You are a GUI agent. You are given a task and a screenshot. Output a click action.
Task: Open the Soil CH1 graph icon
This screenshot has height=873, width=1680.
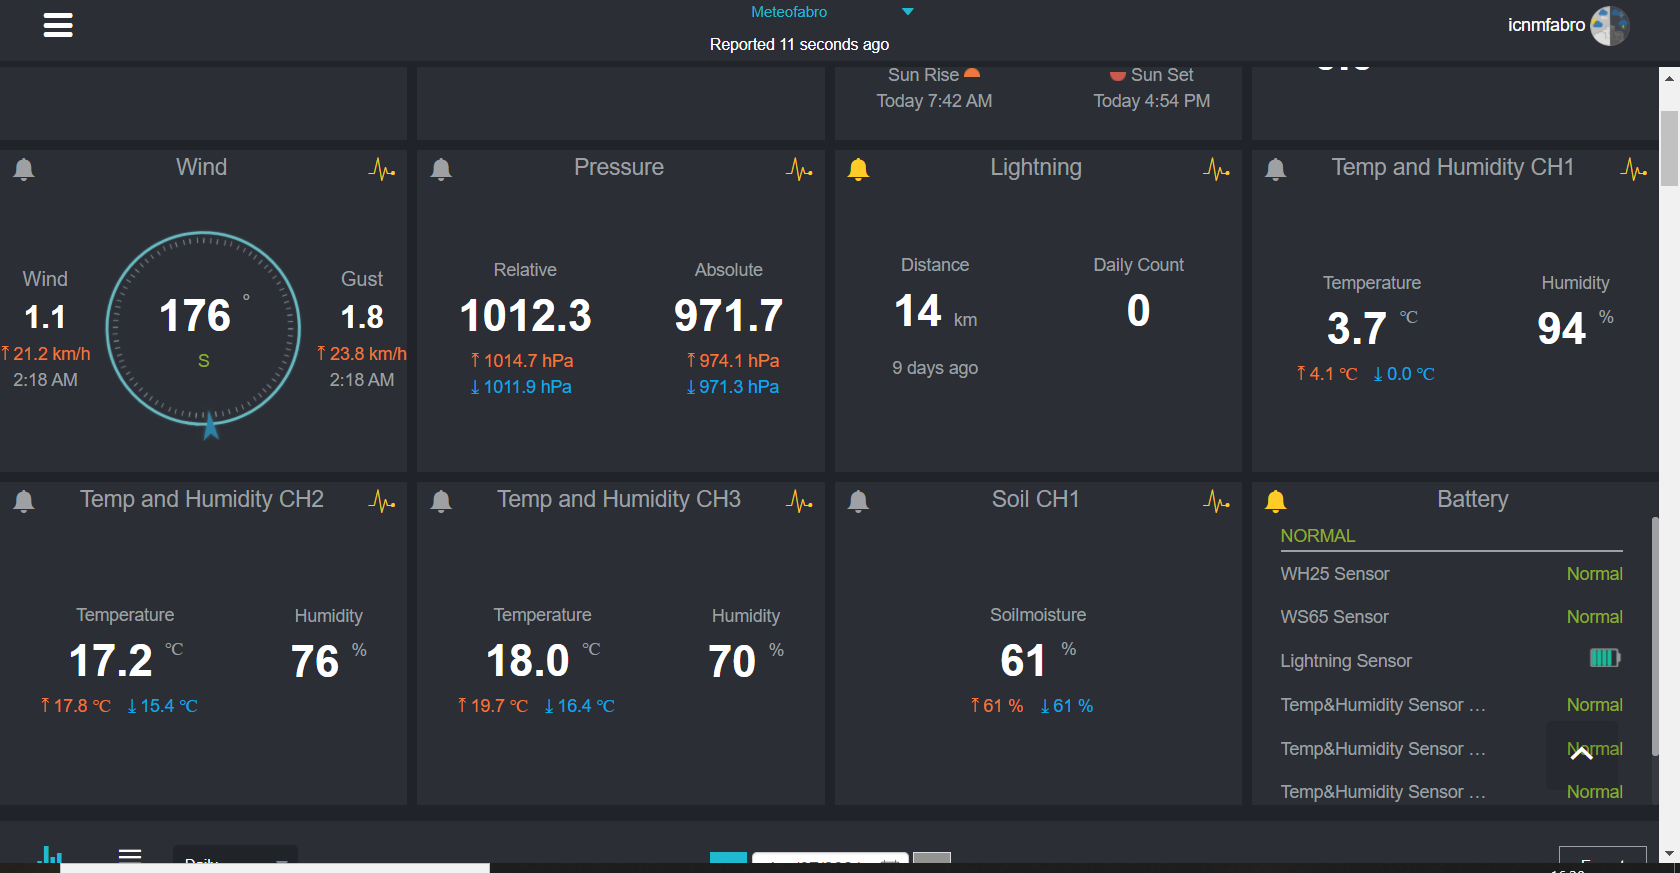tap(1216, 501)
